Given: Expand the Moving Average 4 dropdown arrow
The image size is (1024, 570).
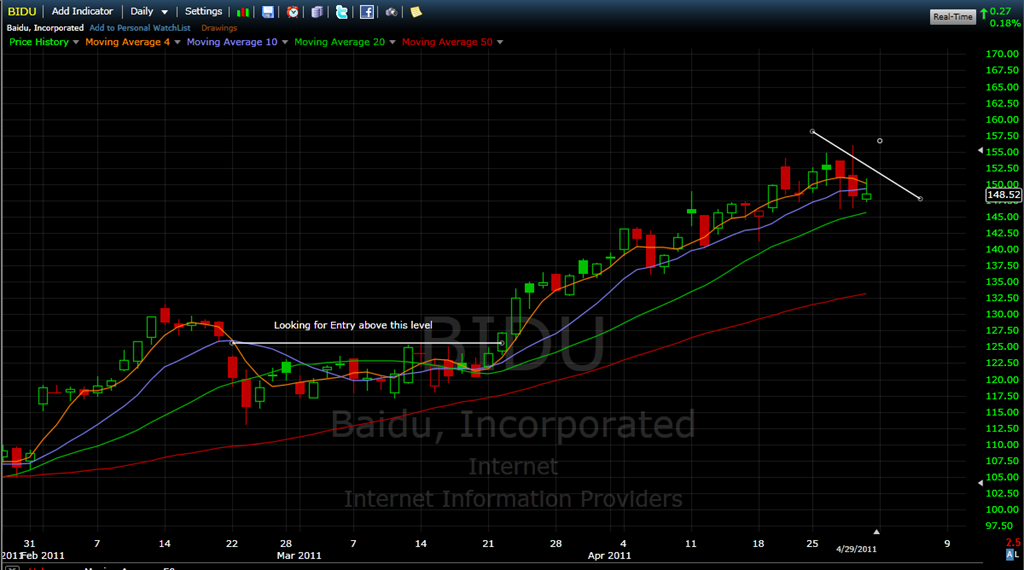Looking at the screenshot, I should (177, 42).
